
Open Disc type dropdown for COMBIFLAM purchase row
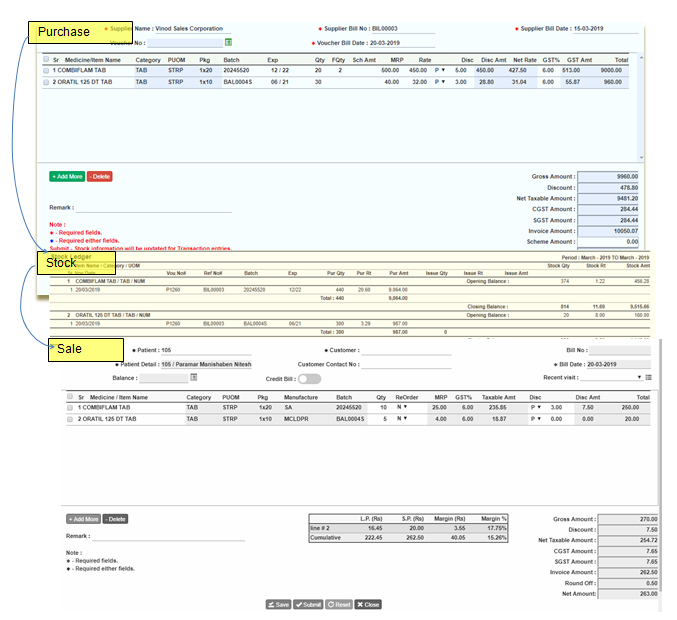(x=440, y=70)
